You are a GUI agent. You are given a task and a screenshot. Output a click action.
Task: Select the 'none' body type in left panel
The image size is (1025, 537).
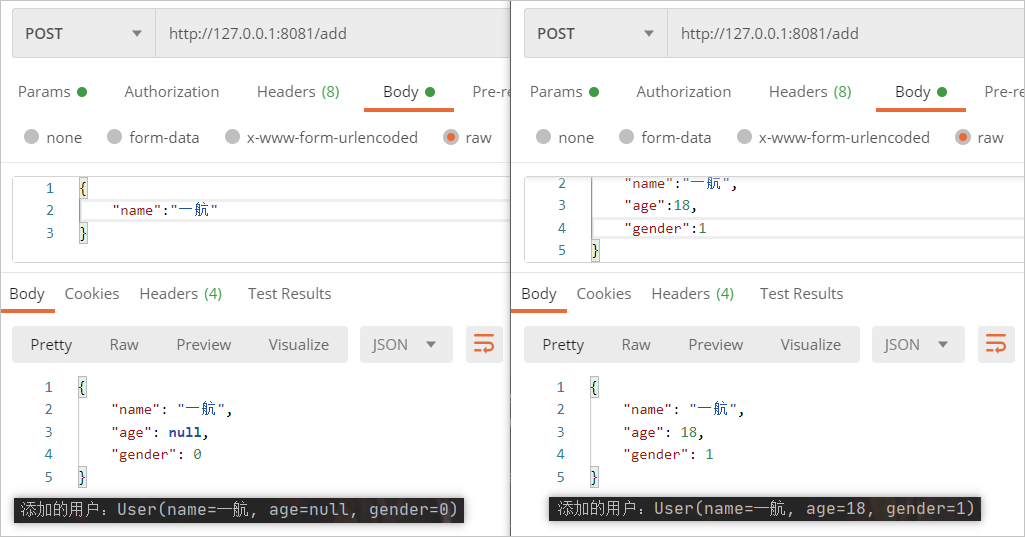[32, 137]
